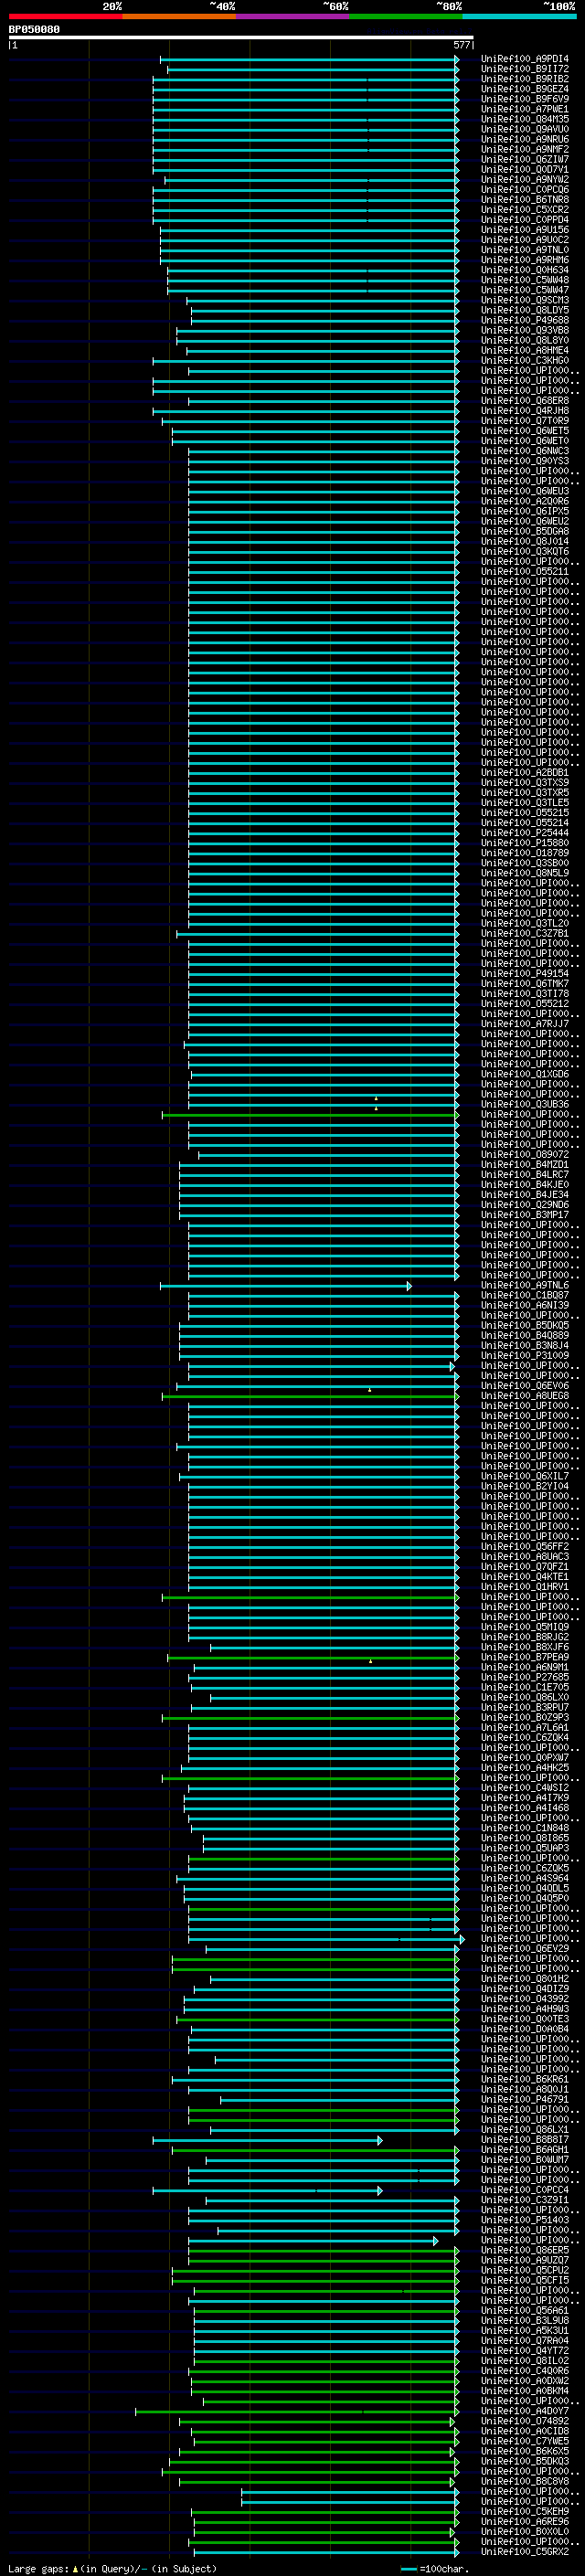
Task: Click UniRef100_B6TNR8 hit label
Action: [x=524, y=199]
